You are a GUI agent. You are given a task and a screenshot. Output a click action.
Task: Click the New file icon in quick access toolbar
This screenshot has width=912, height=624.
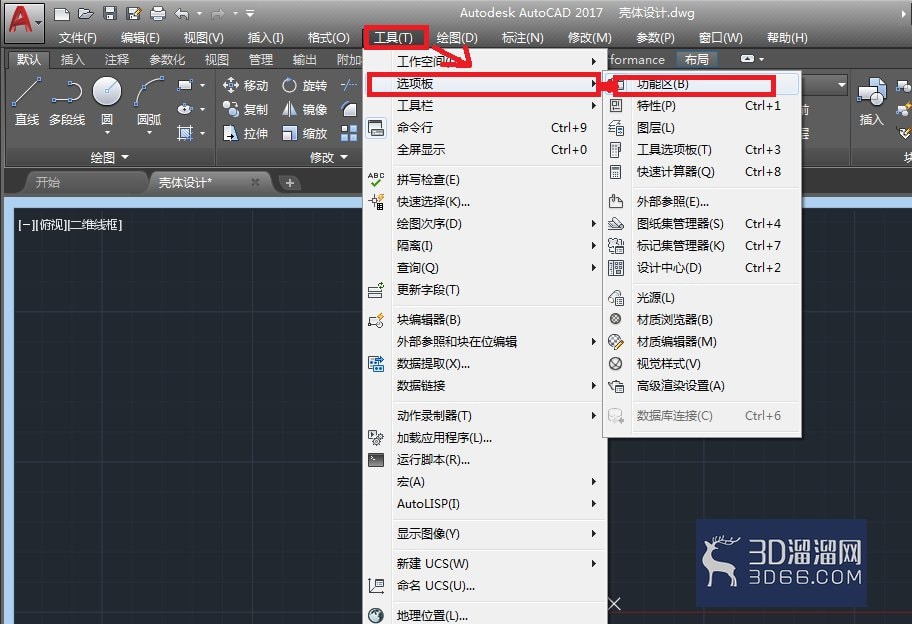pyautogui.click(x=62, y=13)
